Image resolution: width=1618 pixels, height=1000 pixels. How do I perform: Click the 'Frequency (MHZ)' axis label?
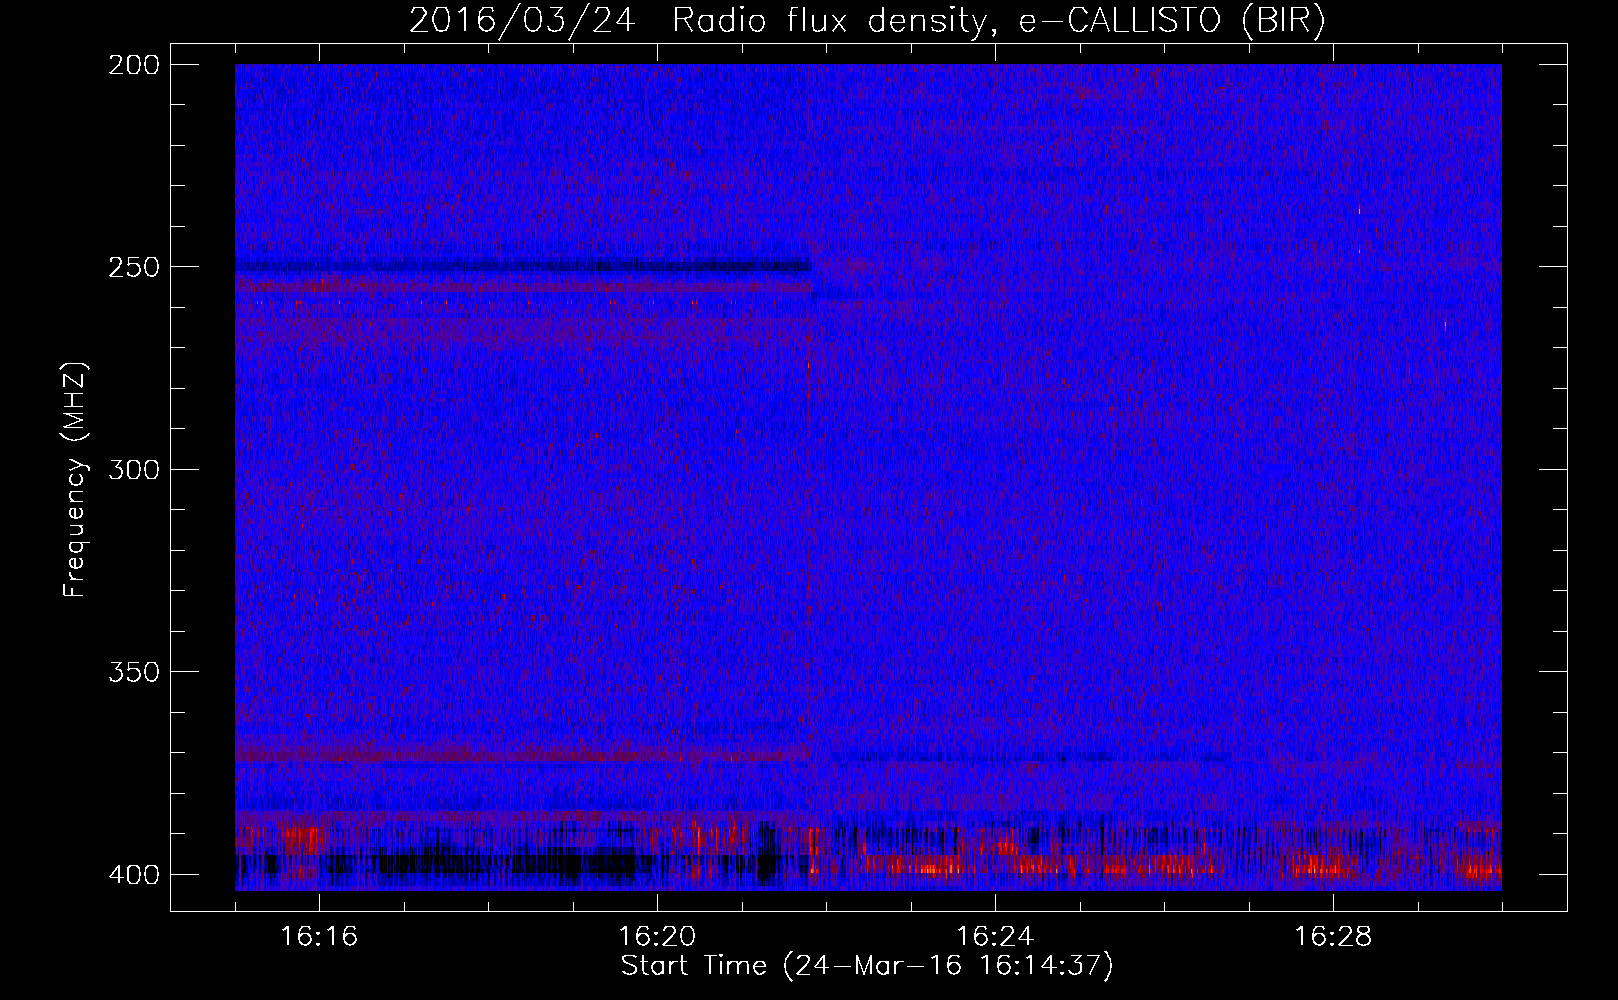75,479
